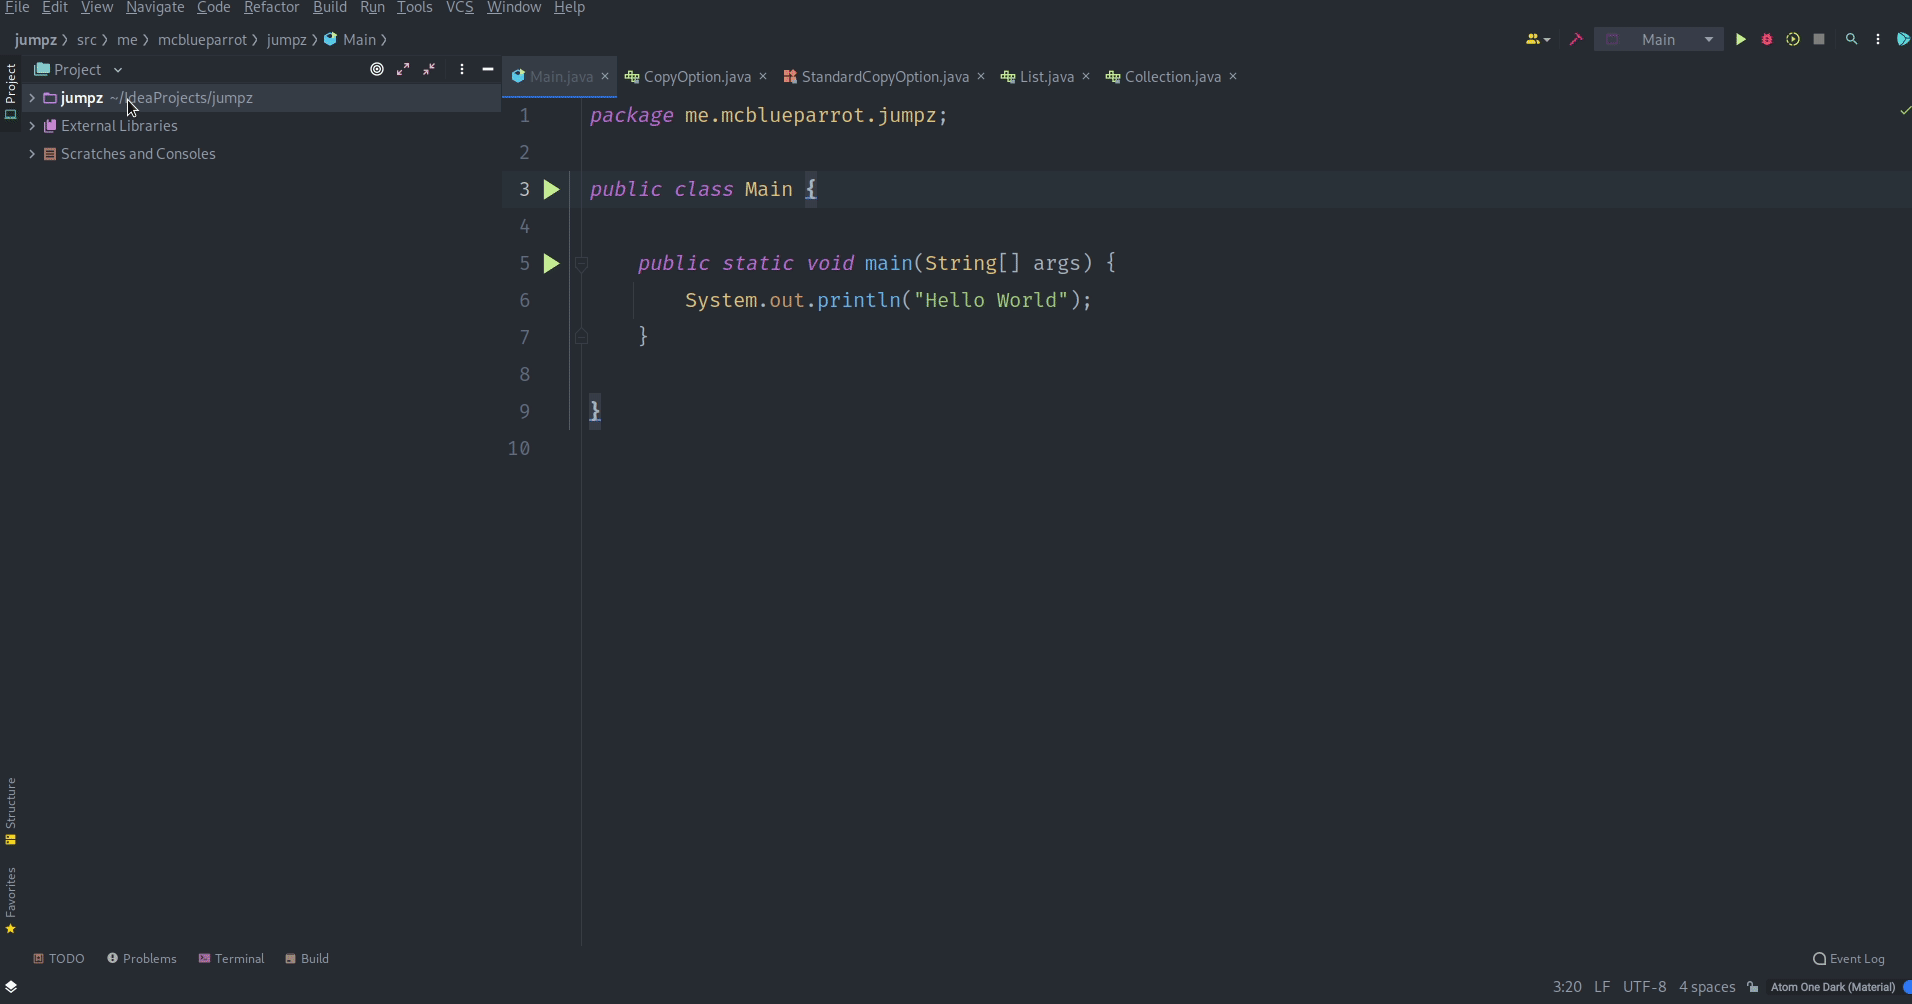Close the Main.java tab
Screen dimensions: 1912x1004
605,76
